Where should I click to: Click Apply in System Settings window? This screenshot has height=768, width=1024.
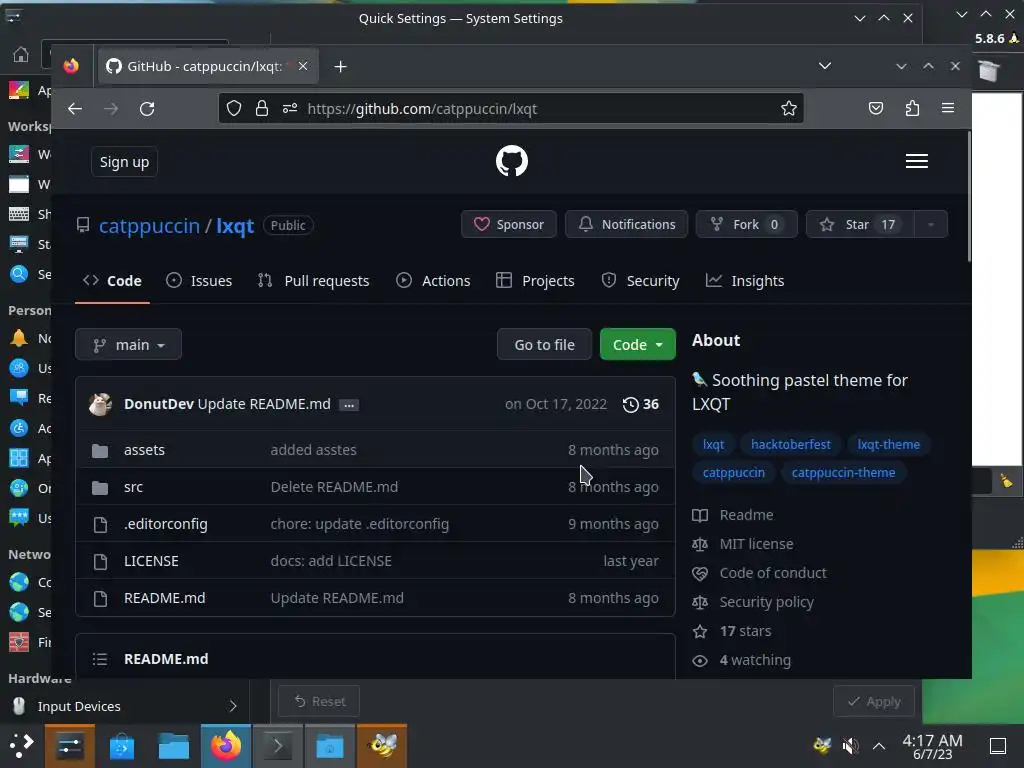[873, 701]
